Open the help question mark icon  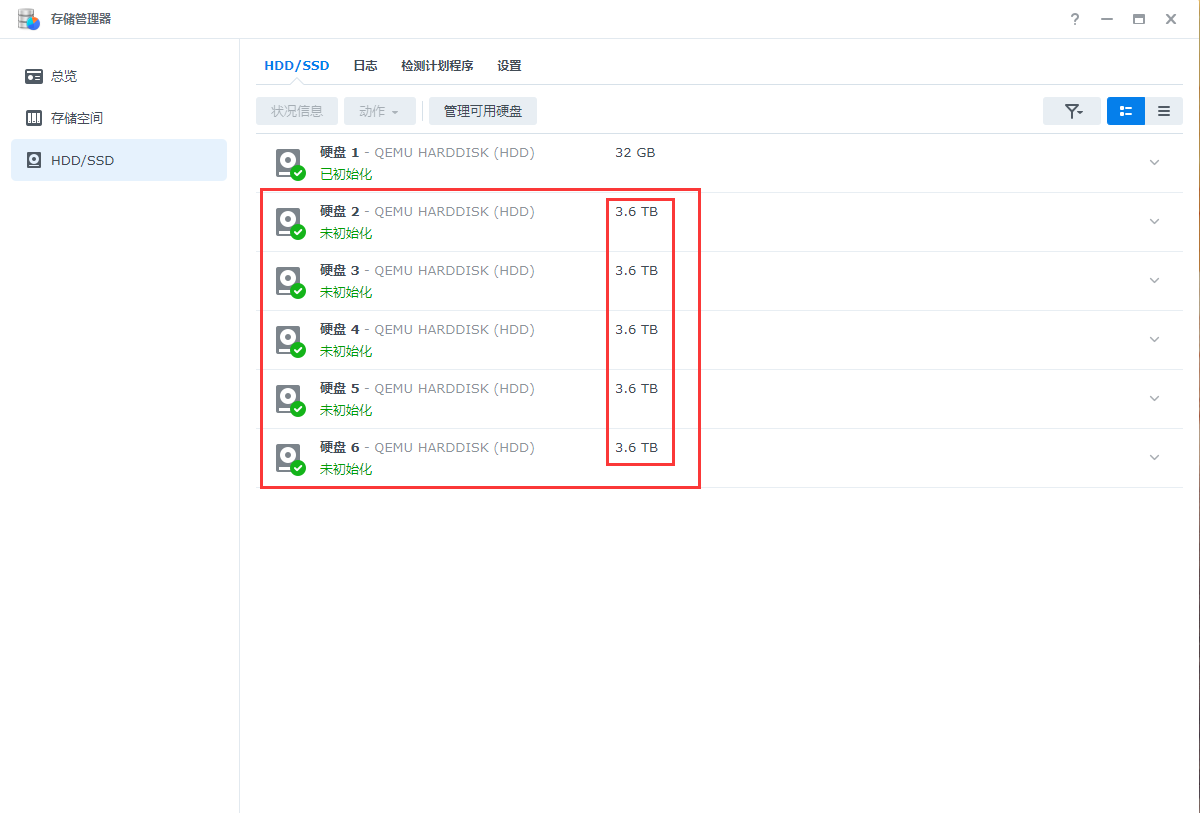[1074, 18]
